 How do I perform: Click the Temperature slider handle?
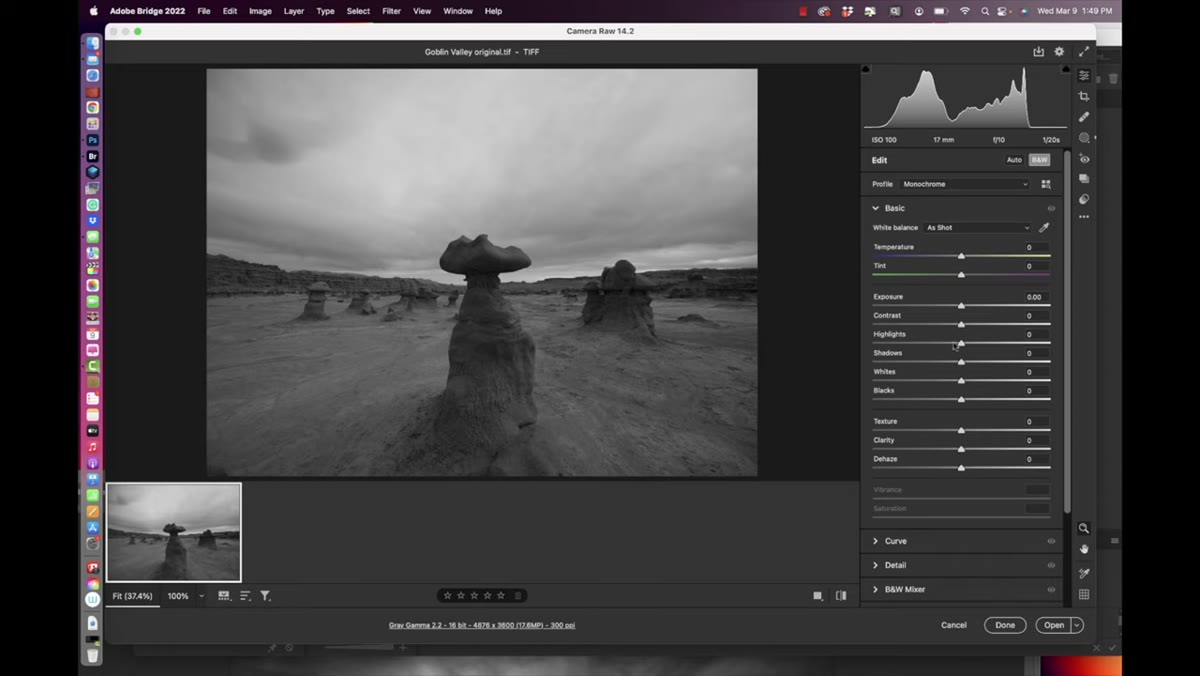(x=961, y=256)
